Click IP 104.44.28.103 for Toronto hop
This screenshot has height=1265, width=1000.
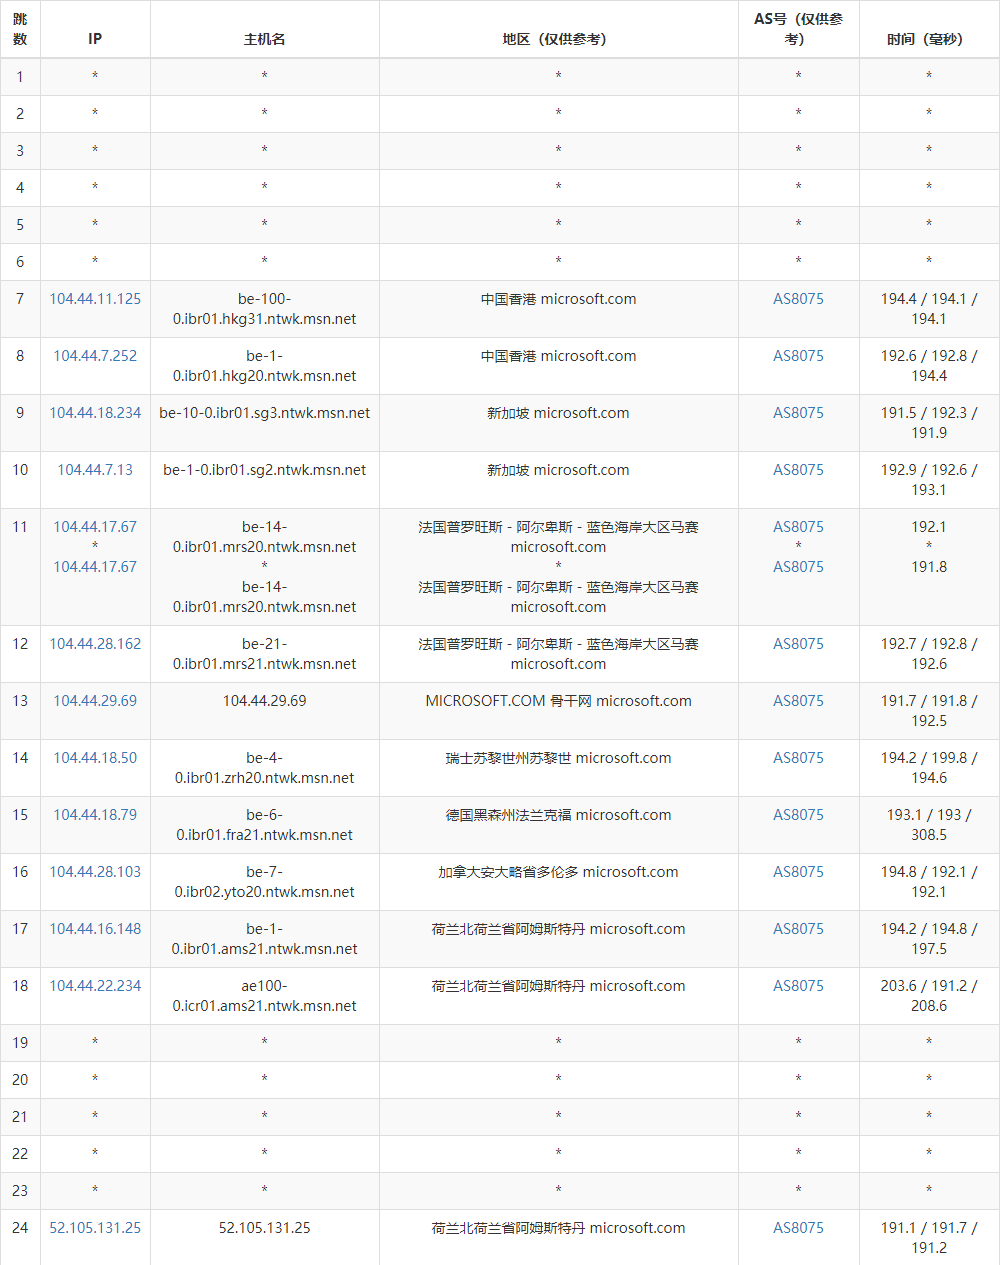tap(95, 872)
